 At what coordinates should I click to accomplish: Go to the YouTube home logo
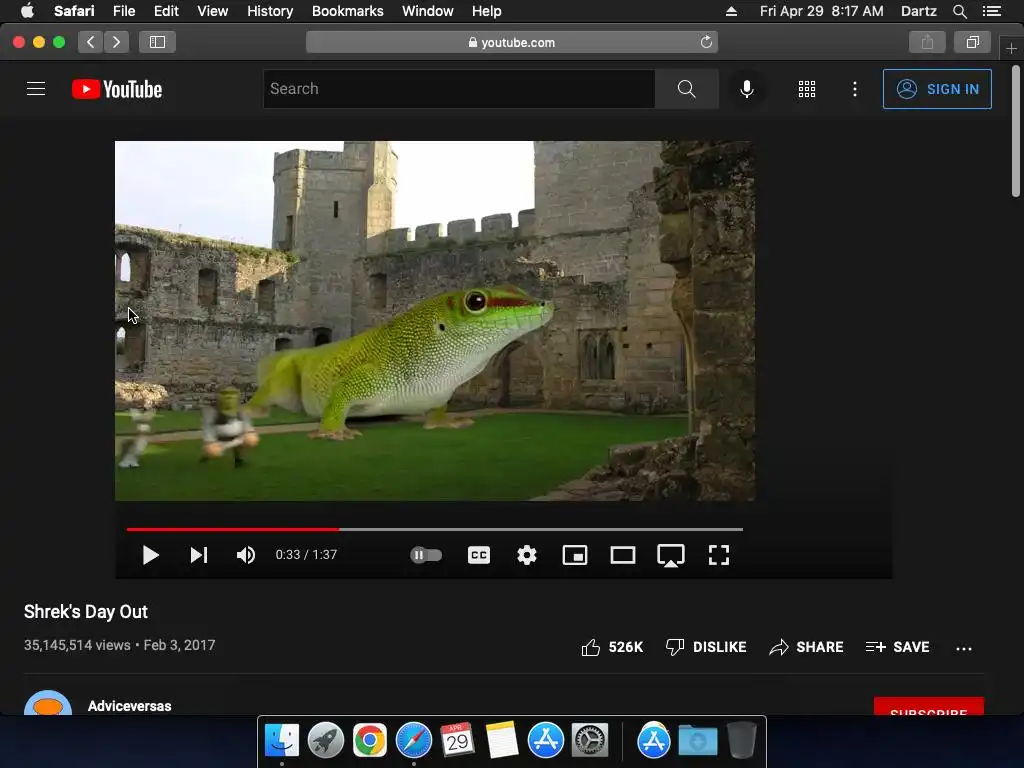pyautogui.click(x=117, y=89)
